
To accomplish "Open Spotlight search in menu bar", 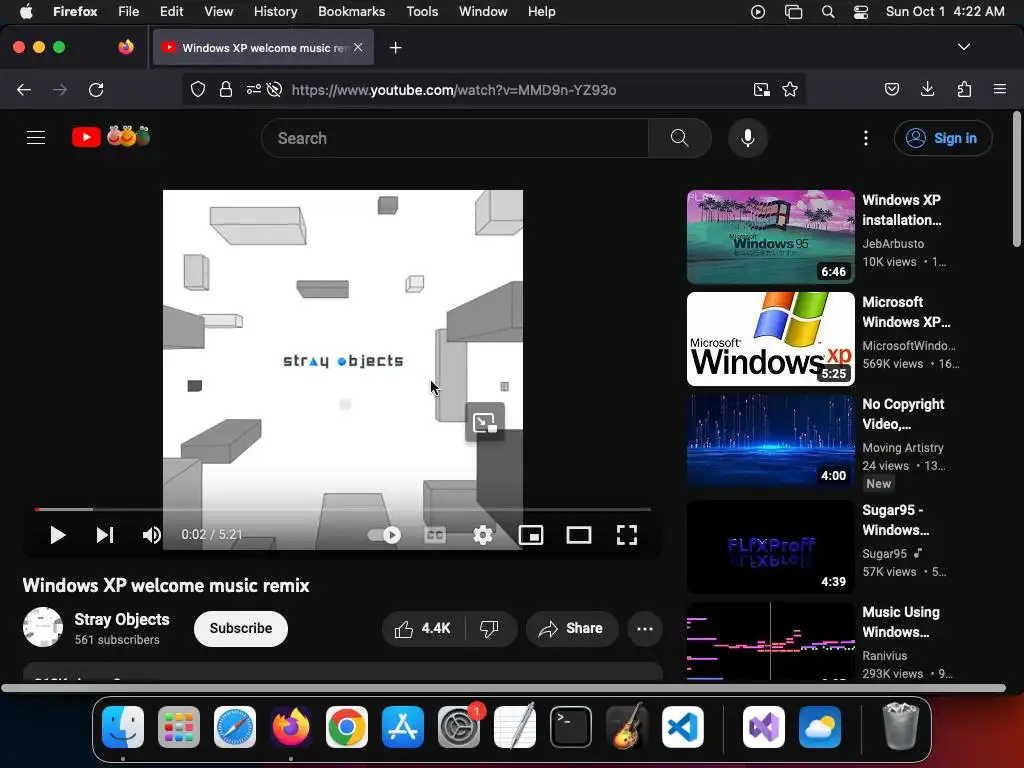I will (x=828, y=12).
